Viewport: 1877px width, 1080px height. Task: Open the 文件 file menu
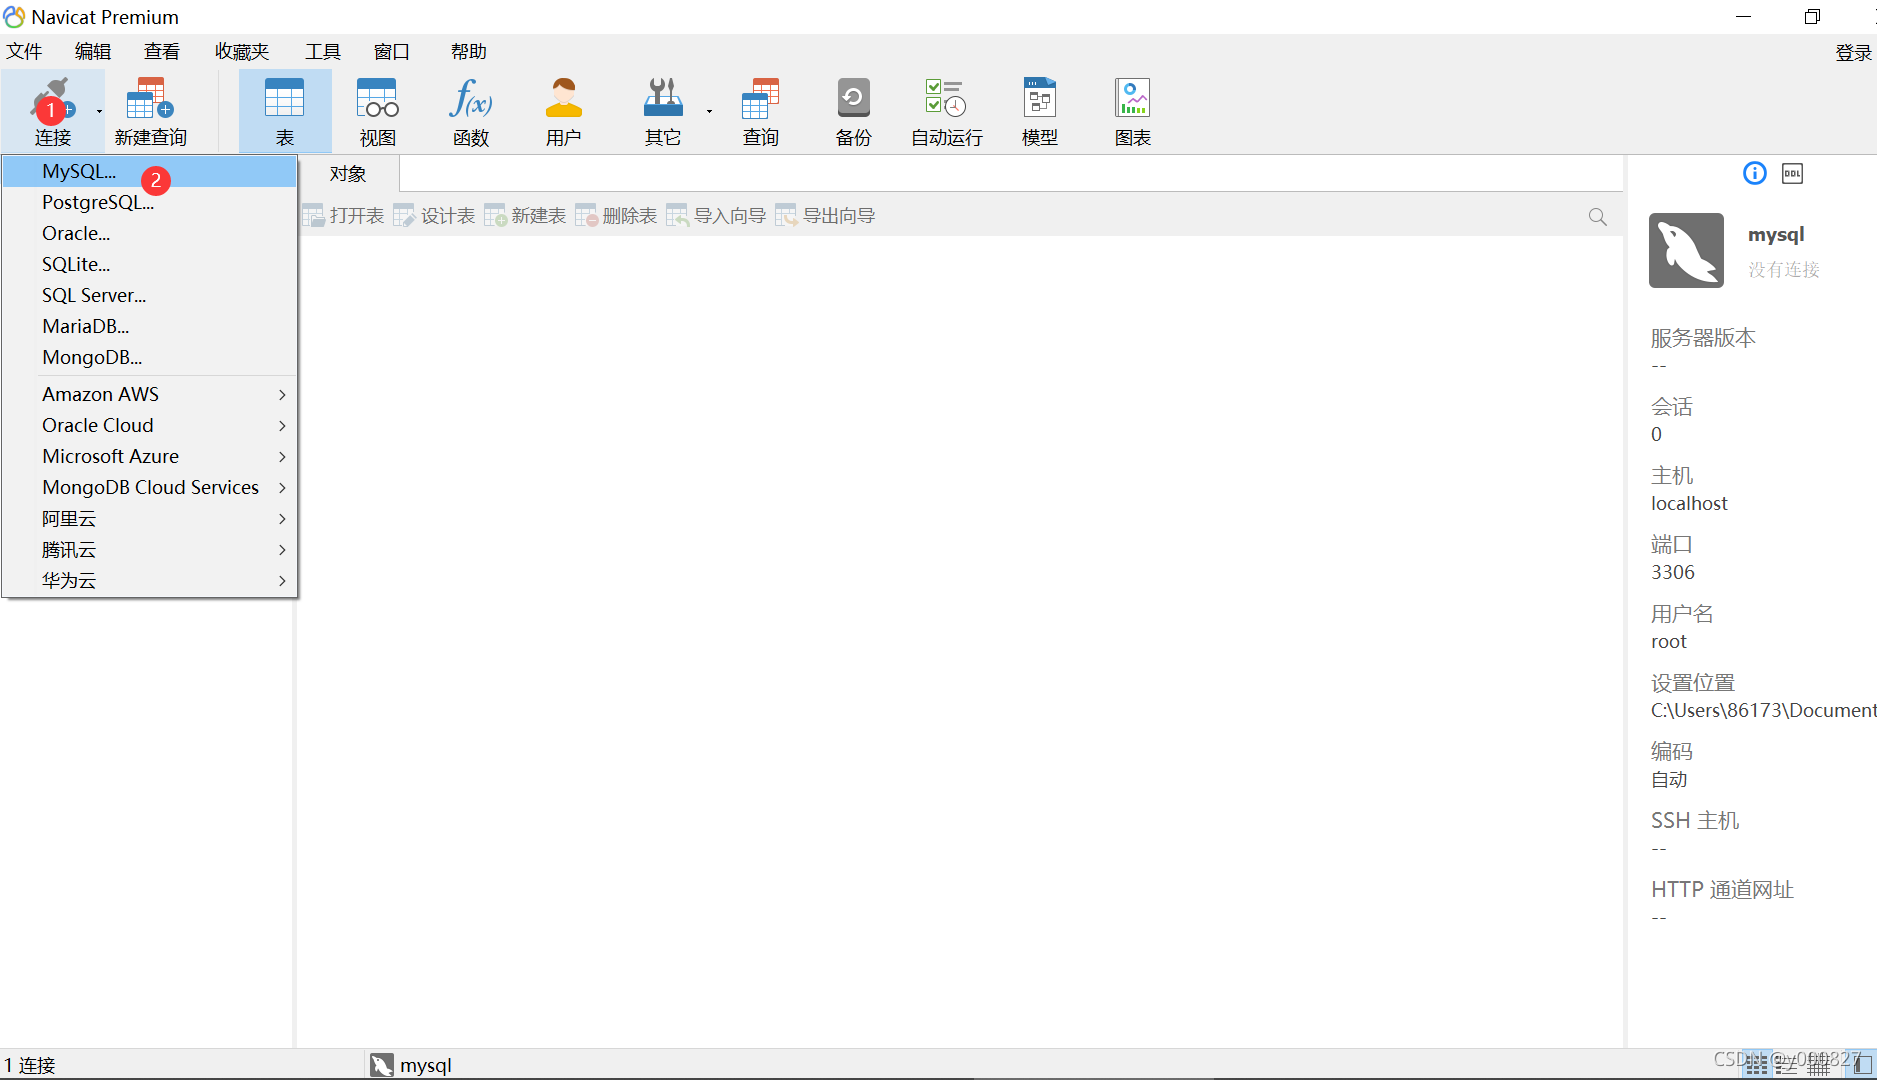pos(24,51)
